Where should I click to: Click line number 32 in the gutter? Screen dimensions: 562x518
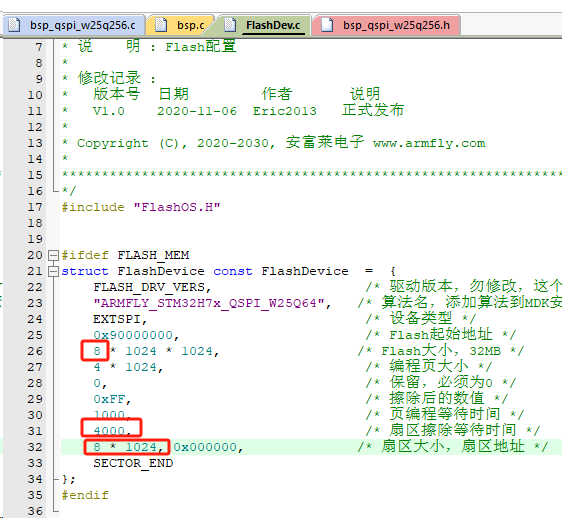[x=35, y=447]
